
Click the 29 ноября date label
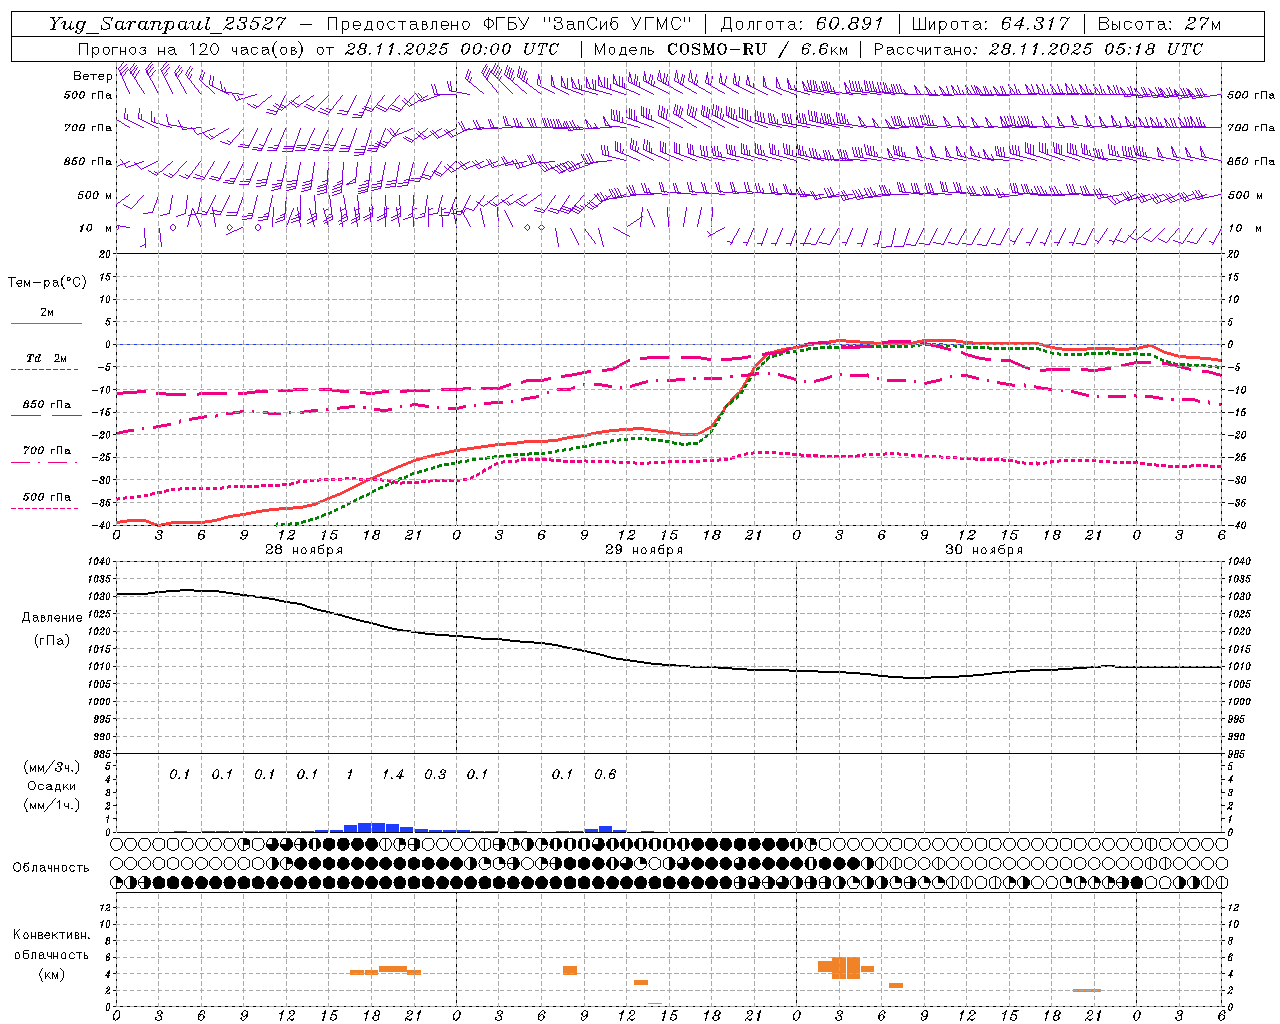tap(643, 549)
